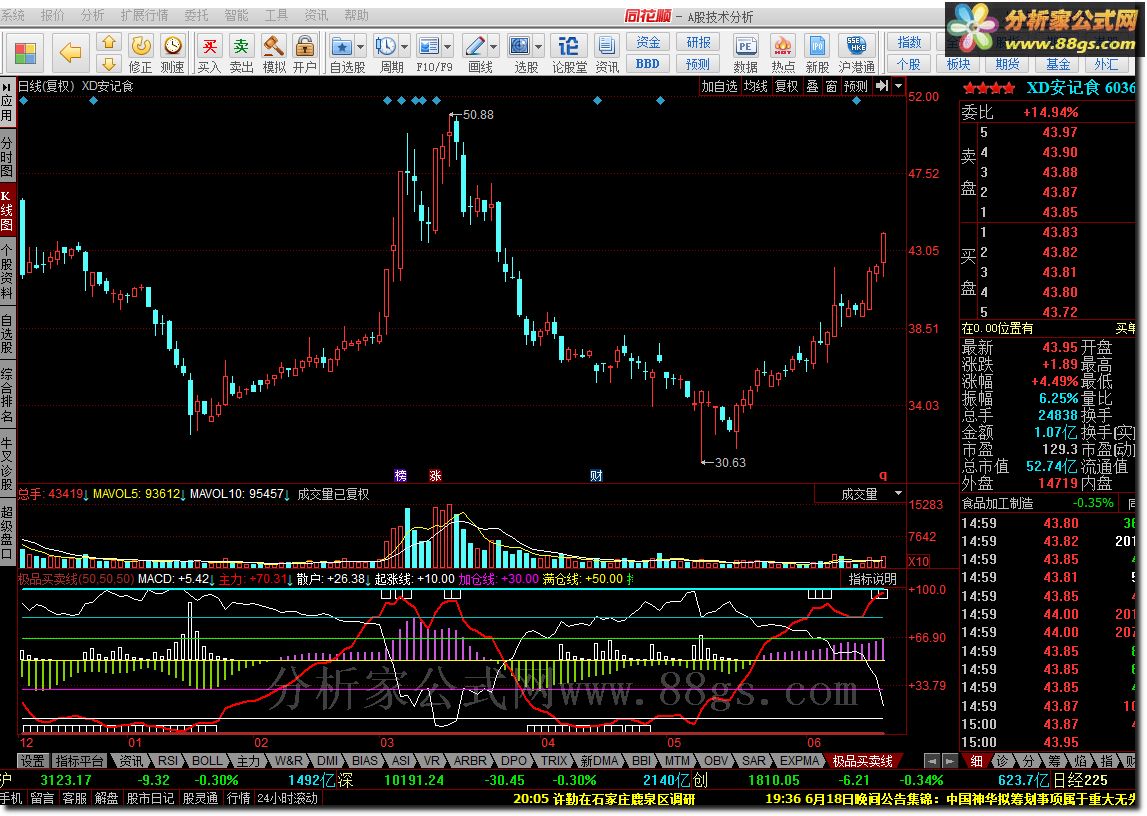Expand dropdown arrow next to 选股
Image resolution: width=1147 pixels, height=816 pixels.
[538, 47]
